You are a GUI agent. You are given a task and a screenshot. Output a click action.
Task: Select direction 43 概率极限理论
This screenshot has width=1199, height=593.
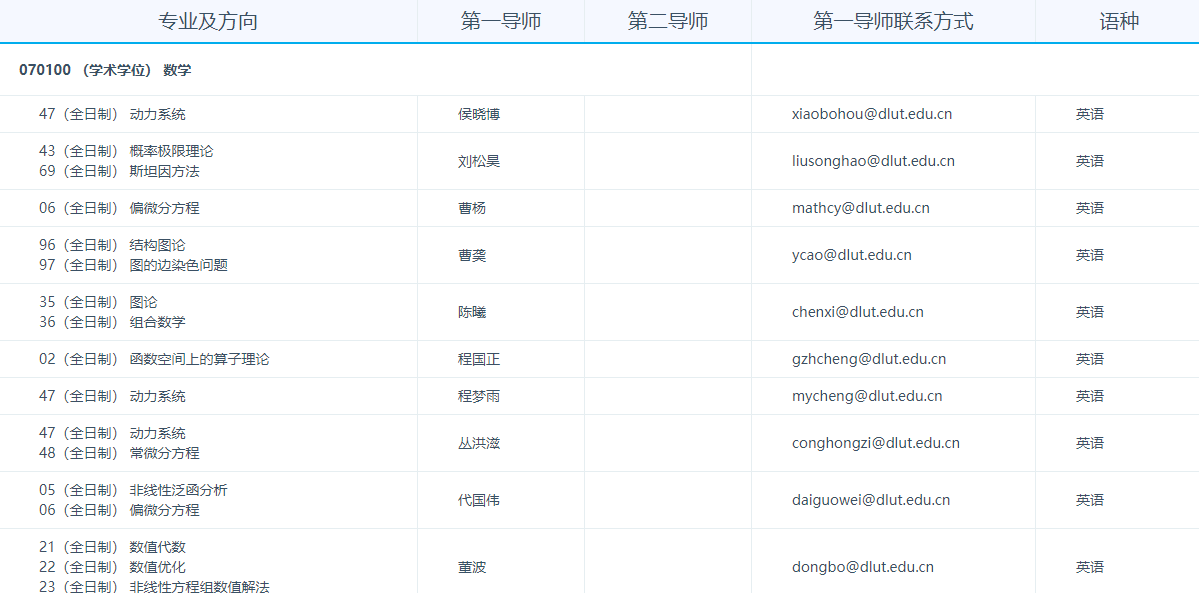(x=126, y=151)
